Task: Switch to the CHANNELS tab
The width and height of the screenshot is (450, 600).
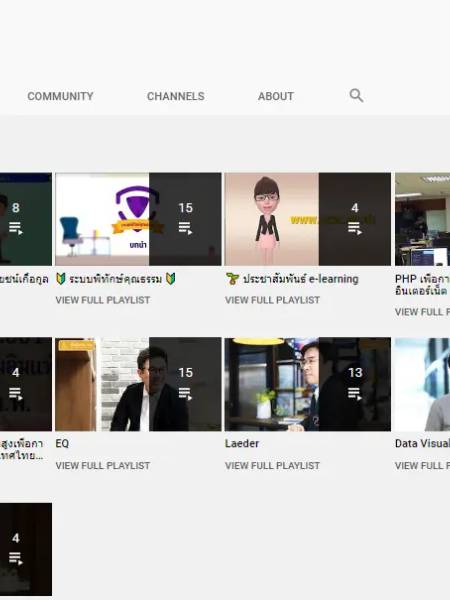Action: pos(176,96)
